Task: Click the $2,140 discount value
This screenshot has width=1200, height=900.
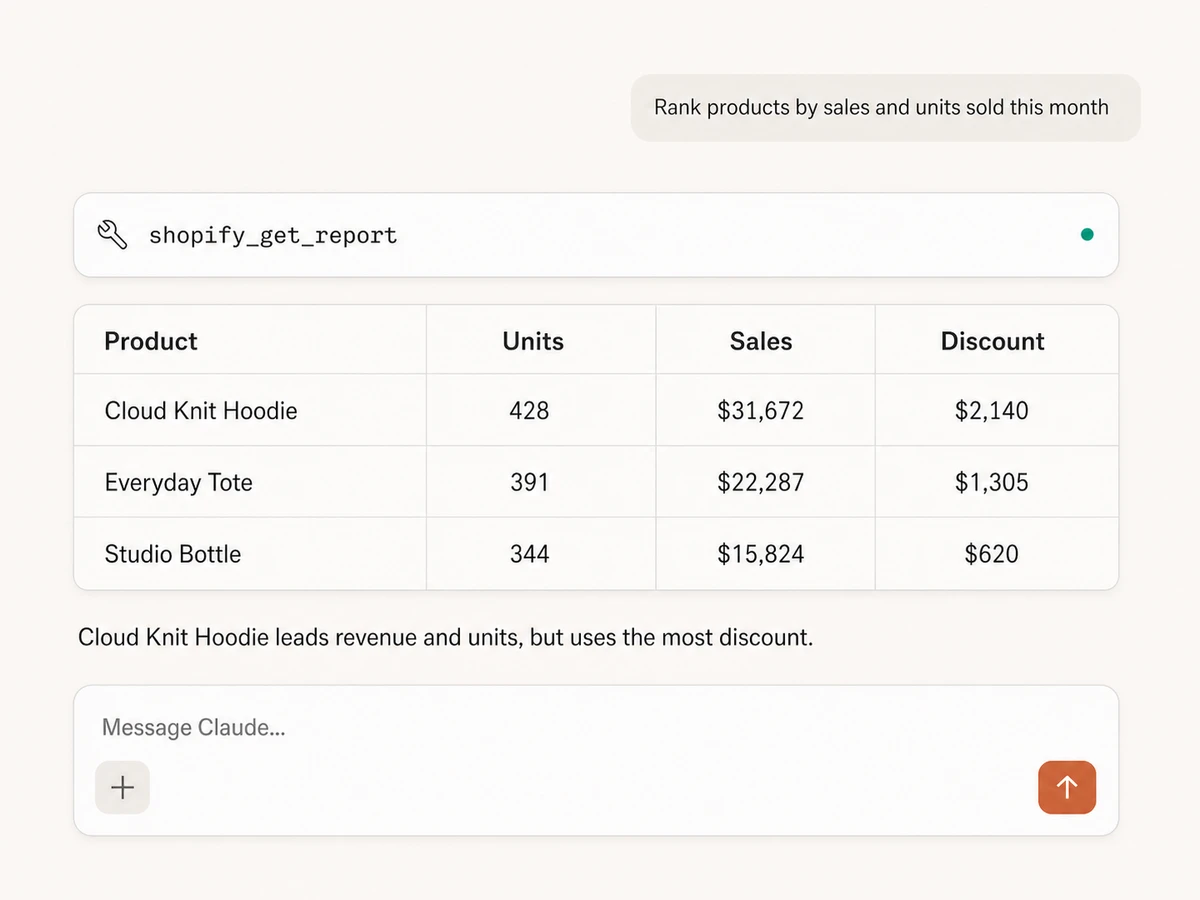Action: click(992, 411)
